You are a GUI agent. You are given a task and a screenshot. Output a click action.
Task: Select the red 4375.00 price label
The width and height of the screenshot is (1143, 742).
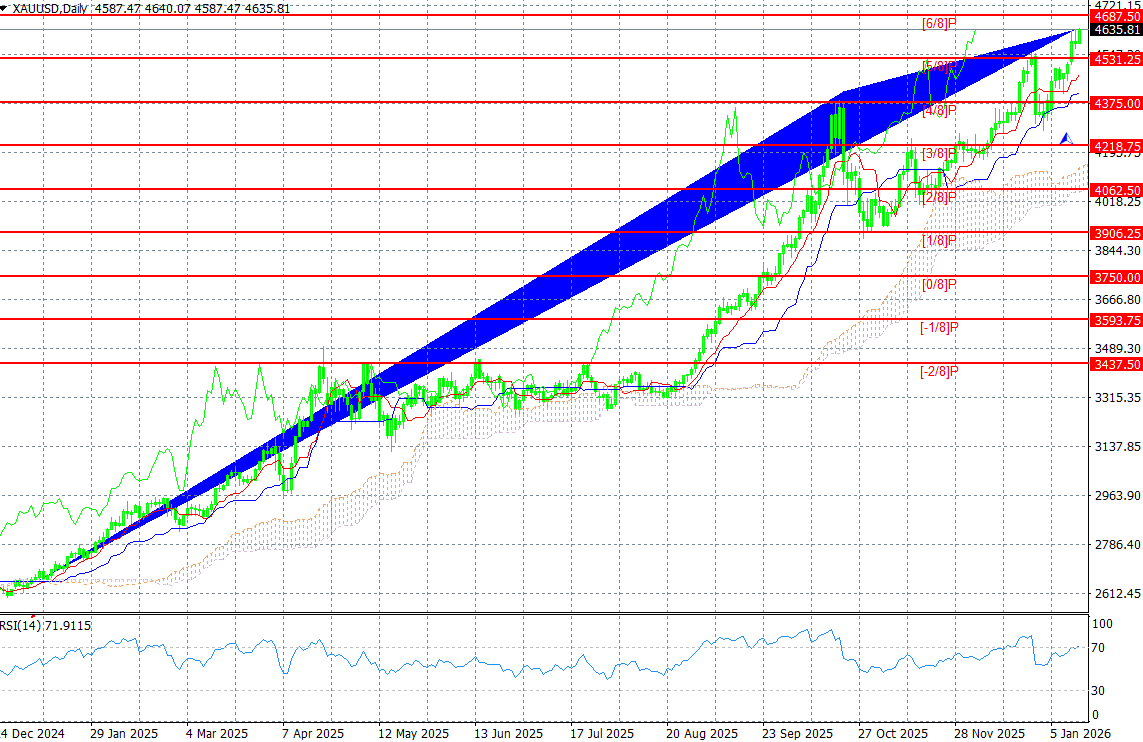point(1116,104)
